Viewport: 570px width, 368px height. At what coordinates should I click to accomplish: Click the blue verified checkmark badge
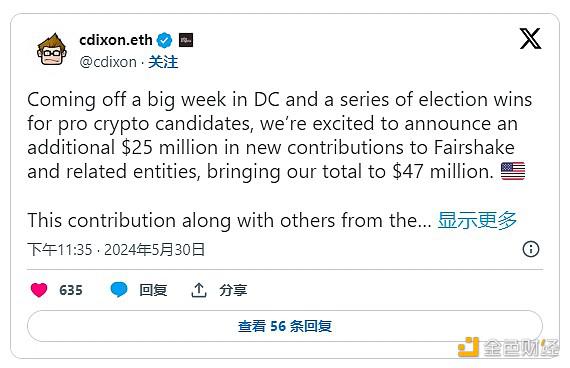coord(164,40)
